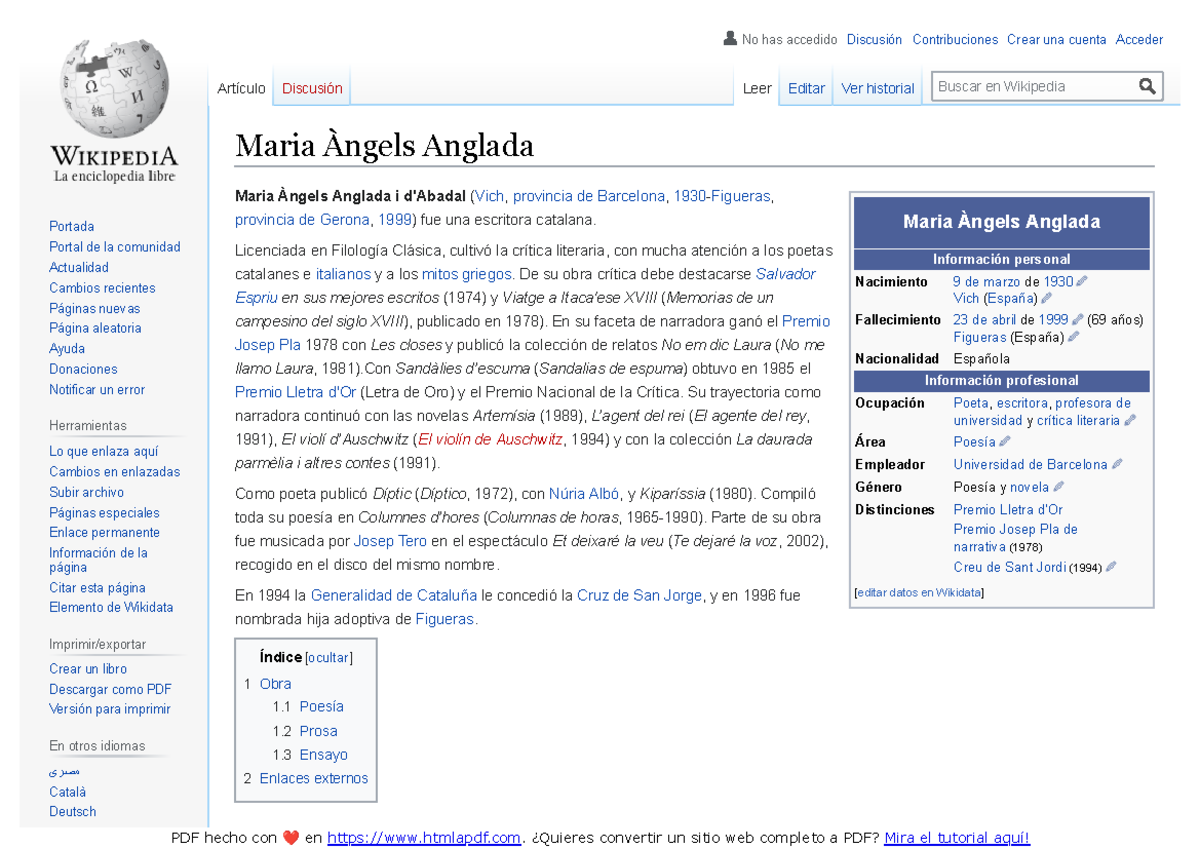The image size is (1200, 848).
Task: Open the Generalidad de Cataluña link
Action: pyautogui.click(x=394, y=595)
